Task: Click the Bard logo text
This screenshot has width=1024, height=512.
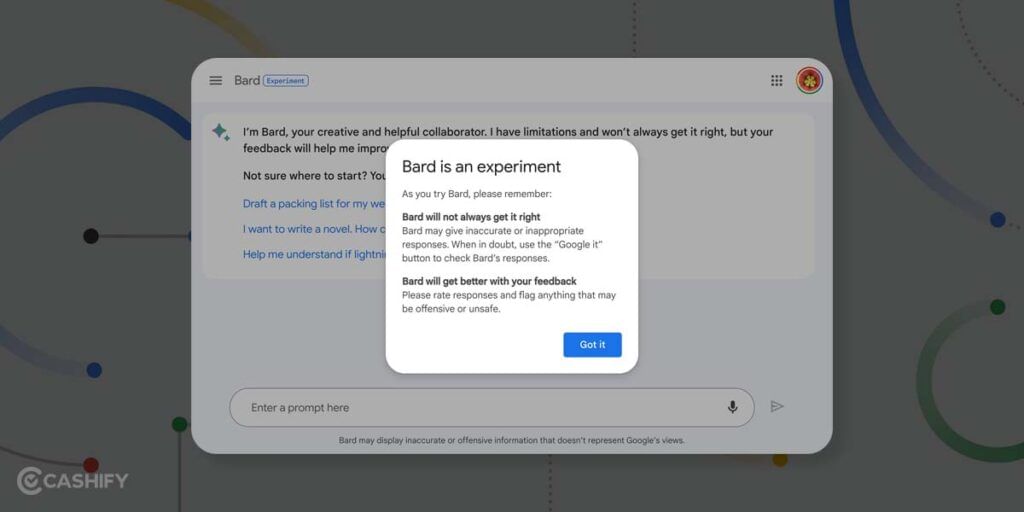Action: coord(247,81)
